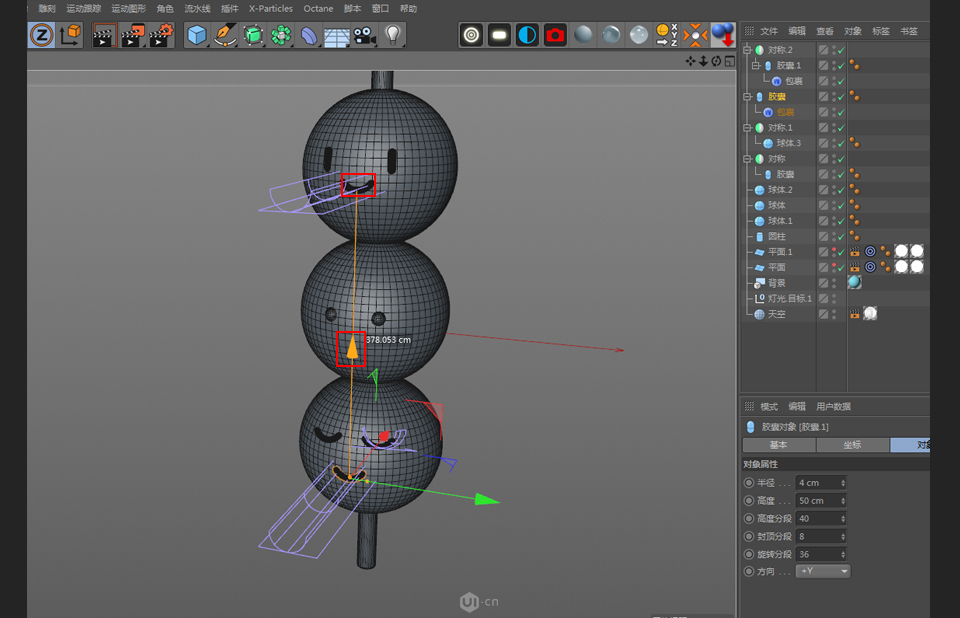Viewport: 960px width, 618px height.
Task: Switch to the 坐标 tab
Action: point(854,445)
